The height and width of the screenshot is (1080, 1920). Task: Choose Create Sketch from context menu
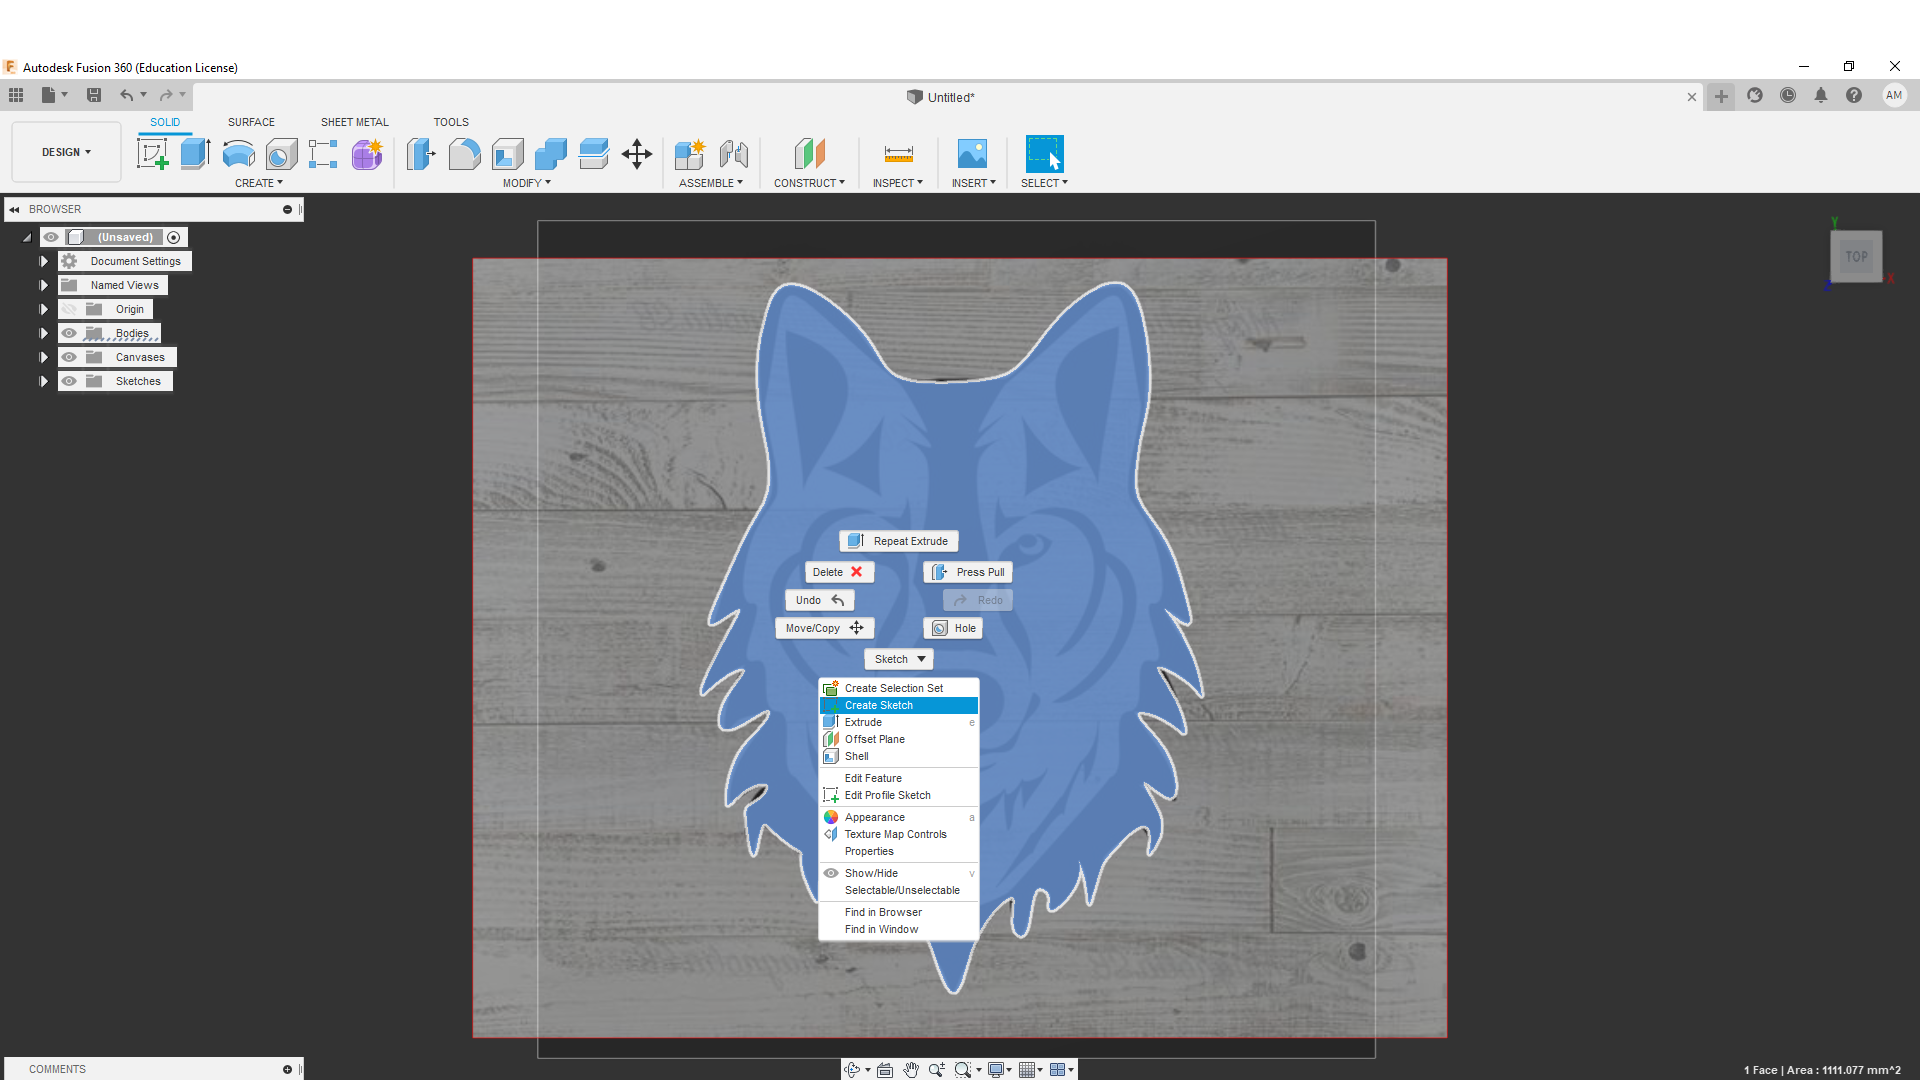click(879, 705)
